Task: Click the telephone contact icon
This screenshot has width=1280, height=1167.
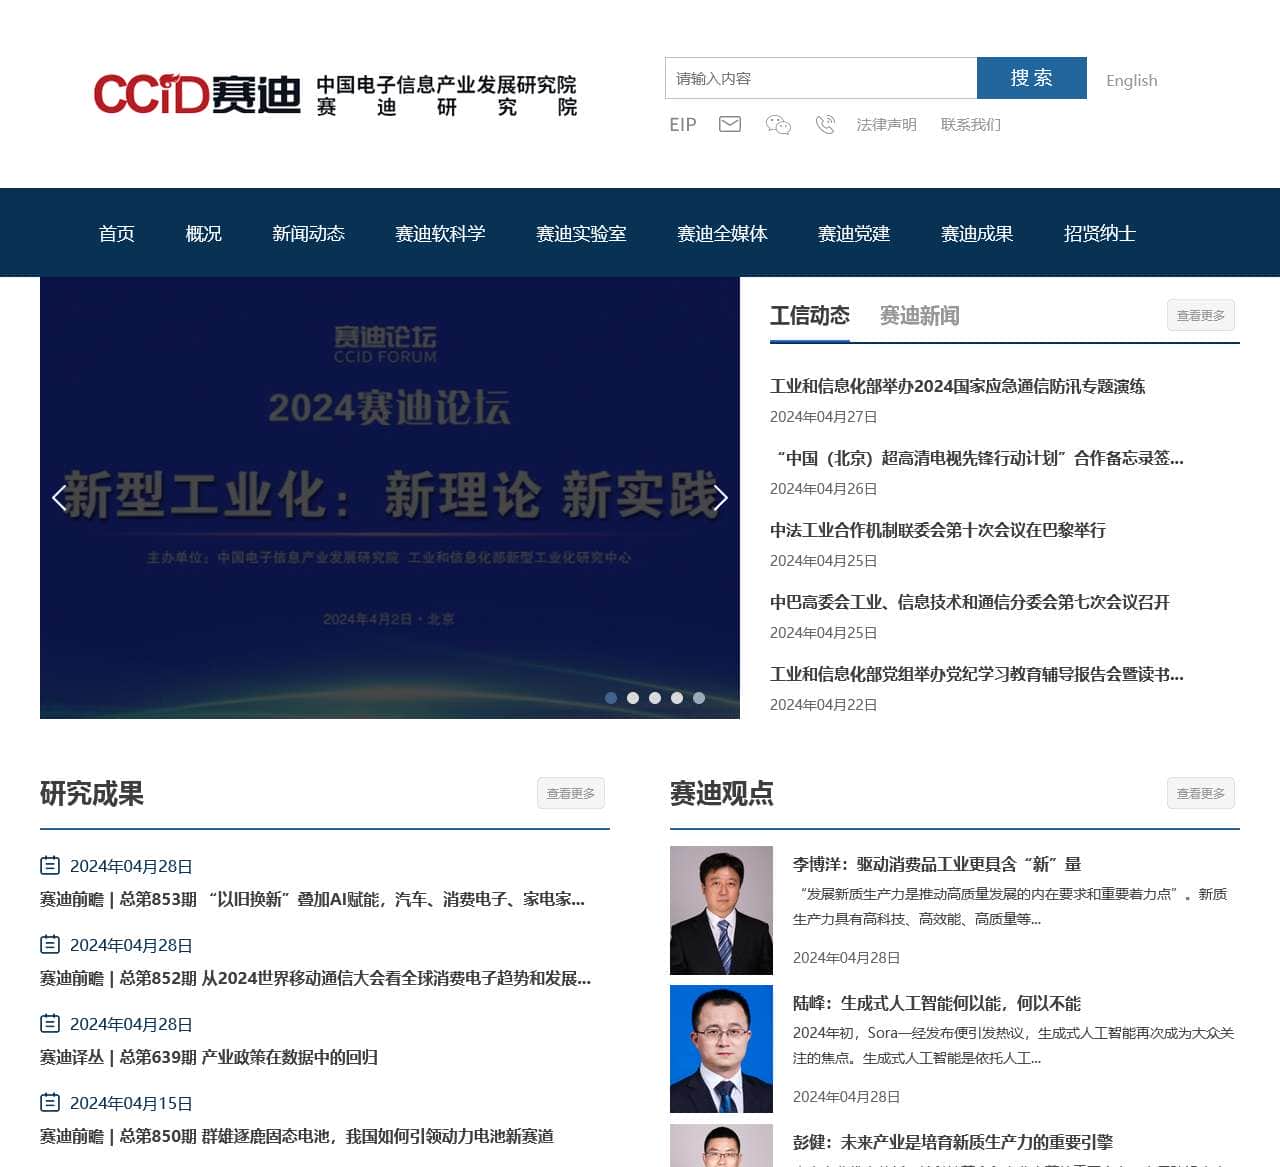Action: point(825,124)
